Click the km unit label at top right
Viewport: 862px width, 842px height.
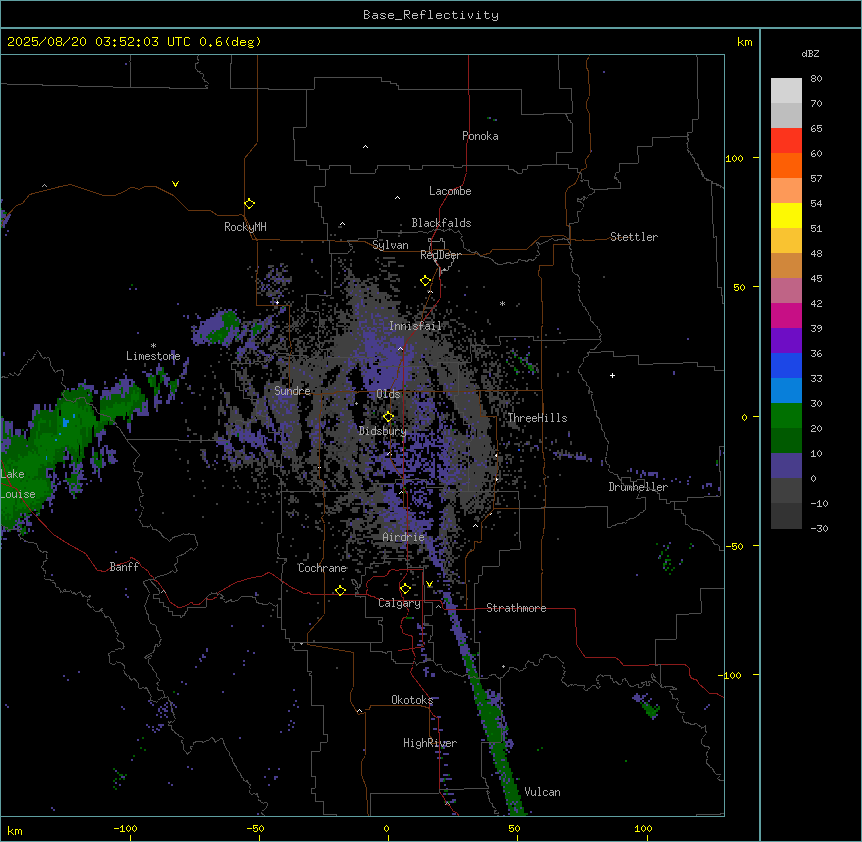[x=744, y=42]
